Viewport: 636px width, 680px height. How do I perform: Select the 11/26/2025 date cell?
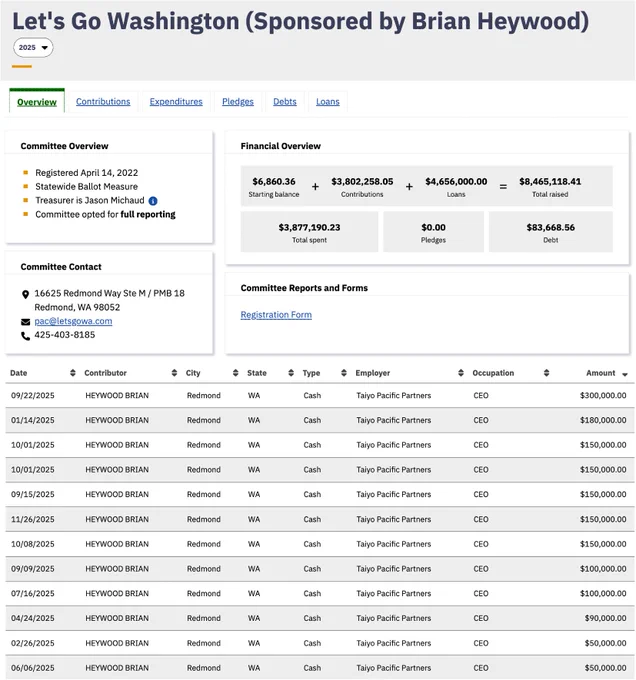pyautogui.click(x=33, y=519)
